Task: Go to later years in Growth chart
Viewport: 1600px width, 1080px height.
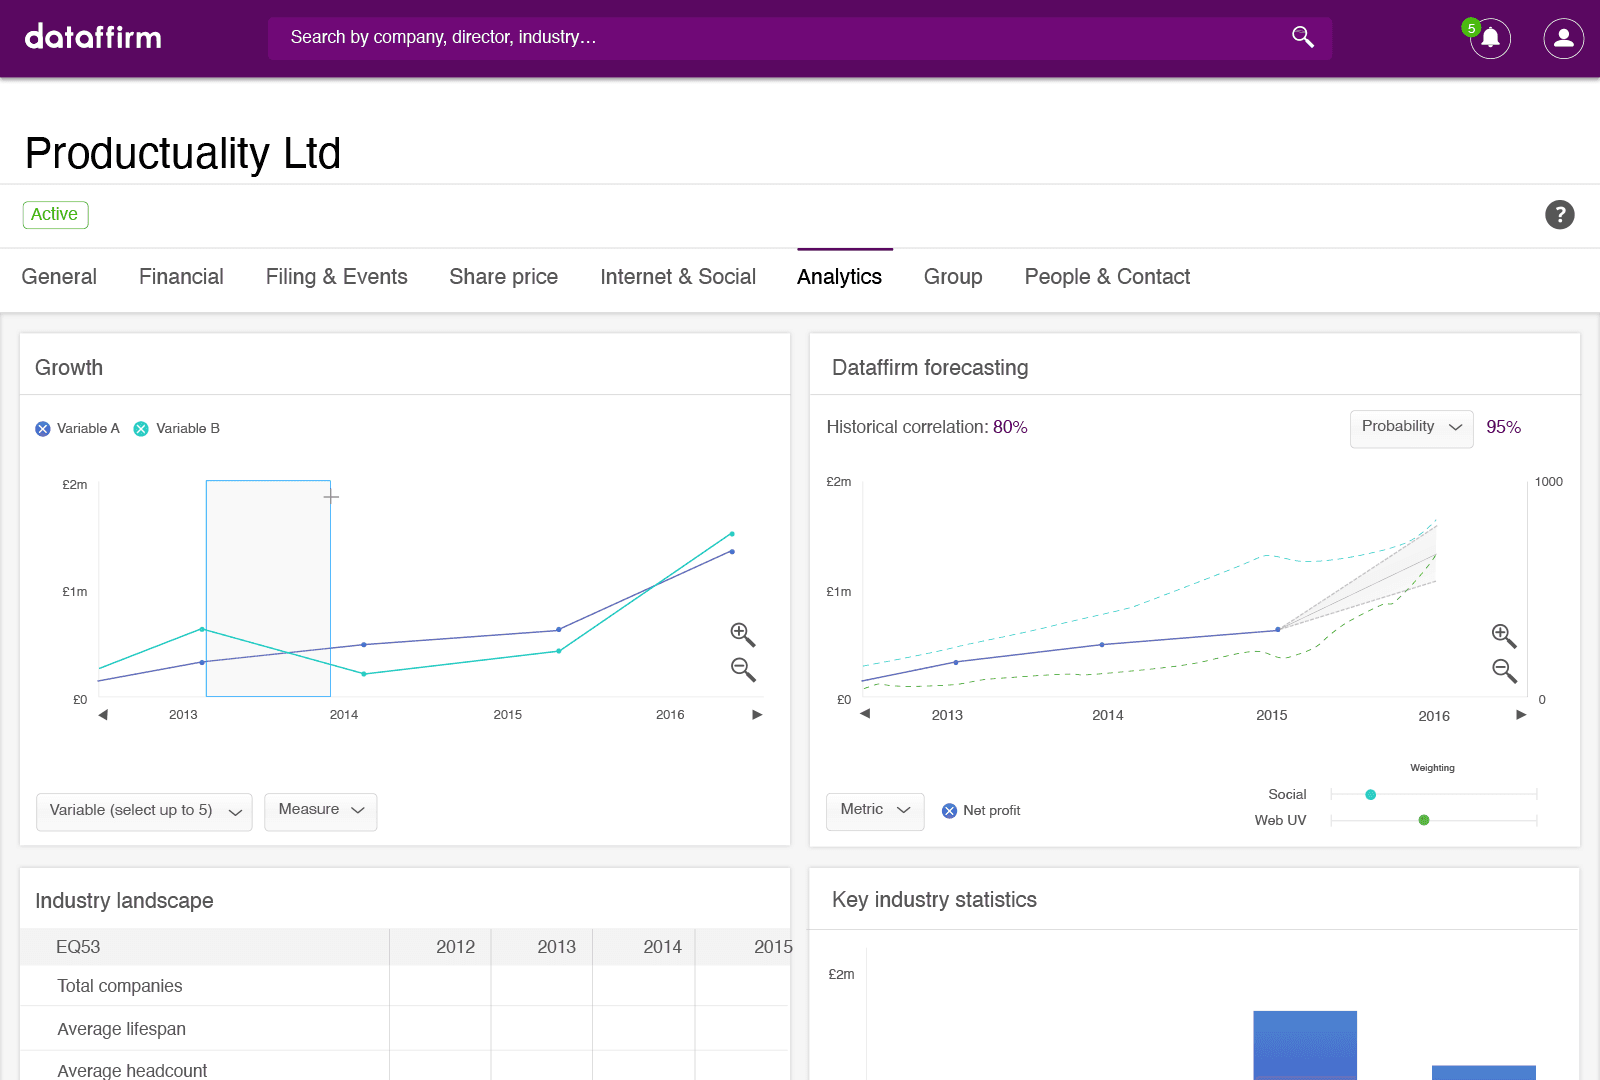Action: pyautogui.click(x=757, y=714)
